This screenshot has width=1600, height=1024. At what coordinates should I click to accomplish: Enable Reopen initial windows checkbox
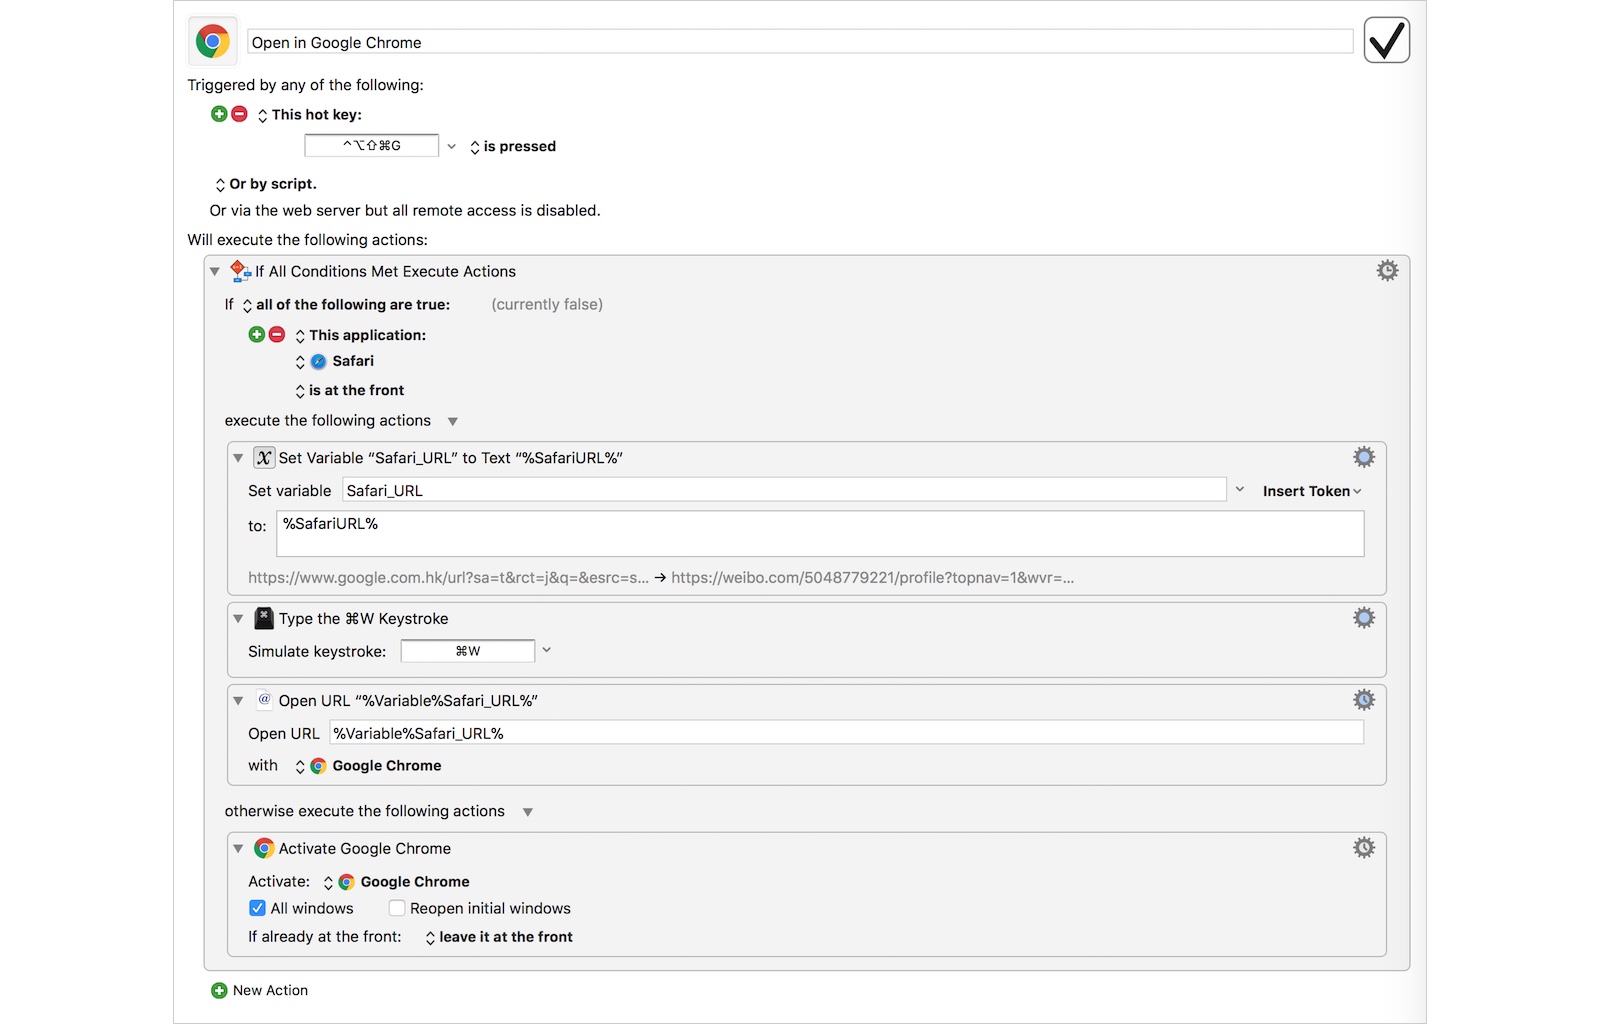point(397,908)
